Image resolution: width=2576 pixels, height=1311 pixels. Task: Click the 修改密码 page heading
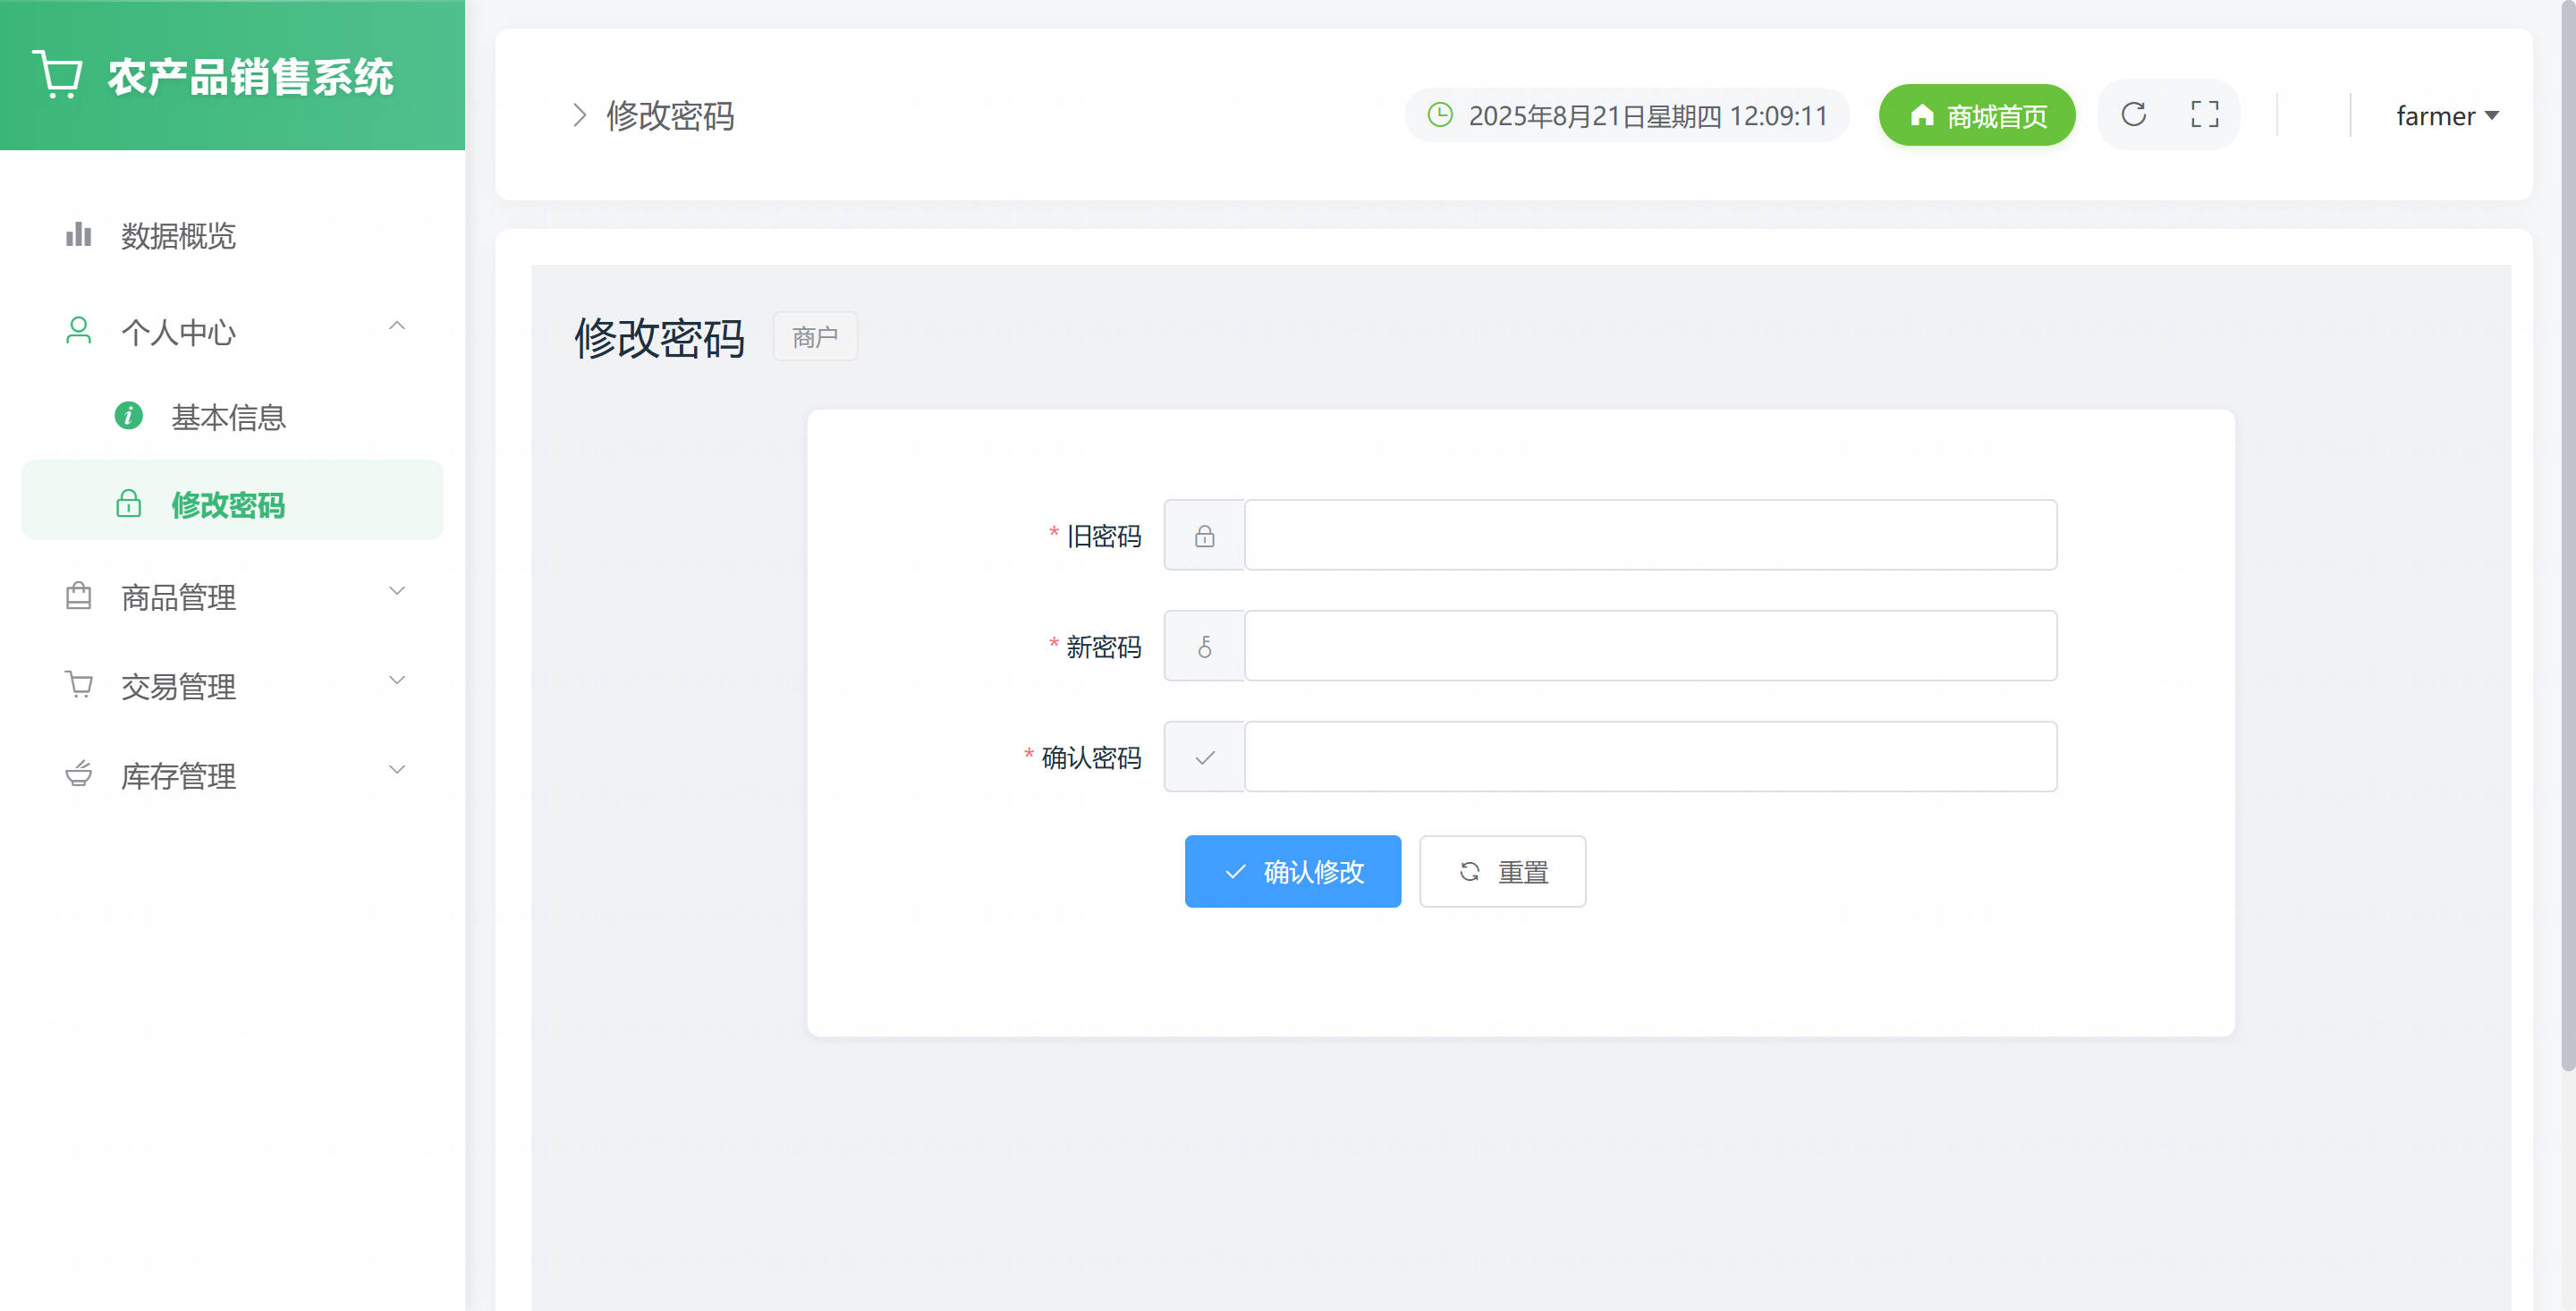click(659, 338)
